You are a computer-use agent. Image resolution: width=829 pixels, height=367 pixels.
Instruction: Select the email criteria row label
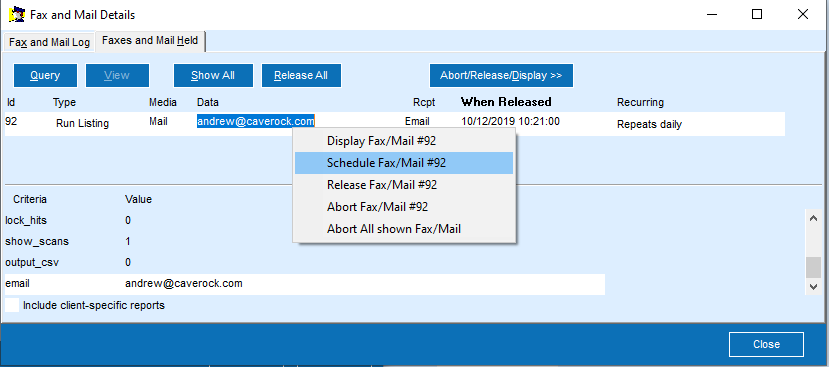point(17,283)
